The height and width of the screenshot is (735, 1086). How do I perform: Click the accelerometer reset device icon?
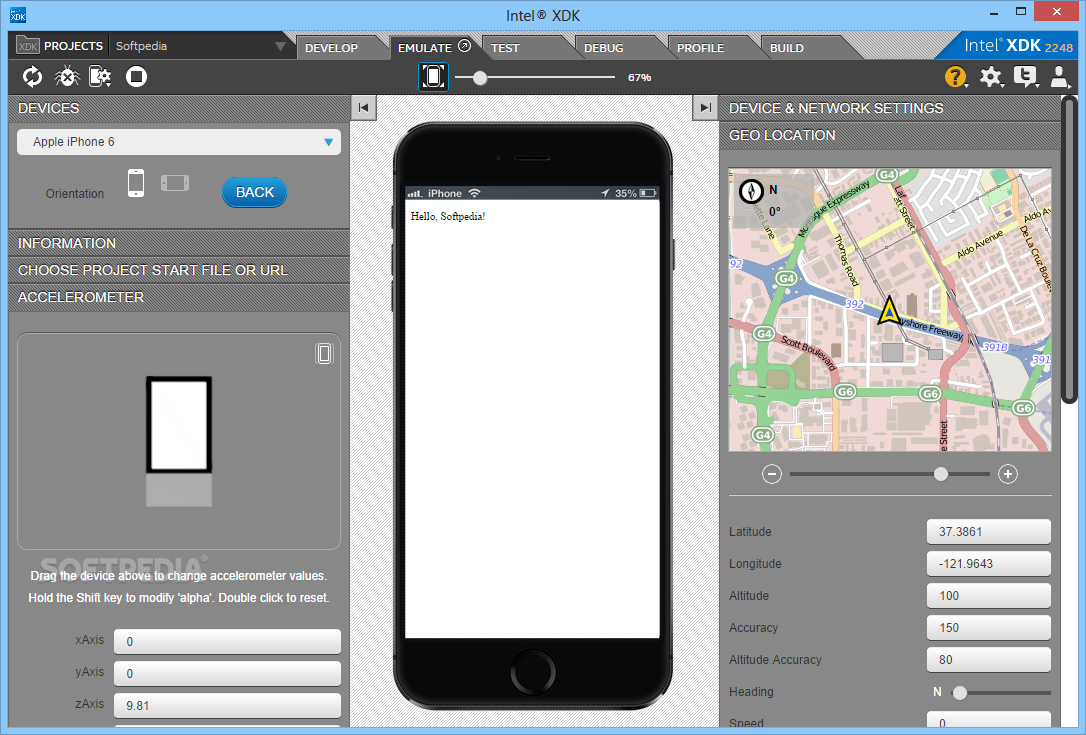(x=324, y=353)
